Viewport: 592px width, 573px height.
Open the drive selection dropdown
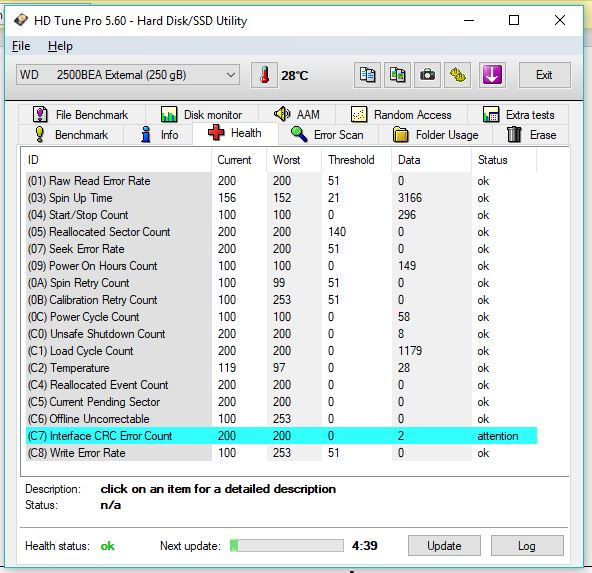[x=128, y=75]
